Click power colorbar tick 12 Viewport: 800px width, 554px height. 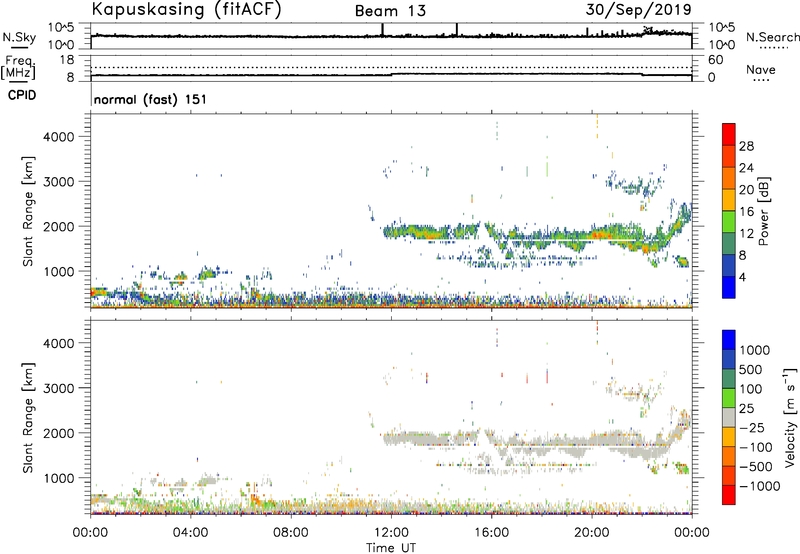[x=746, y=234]
